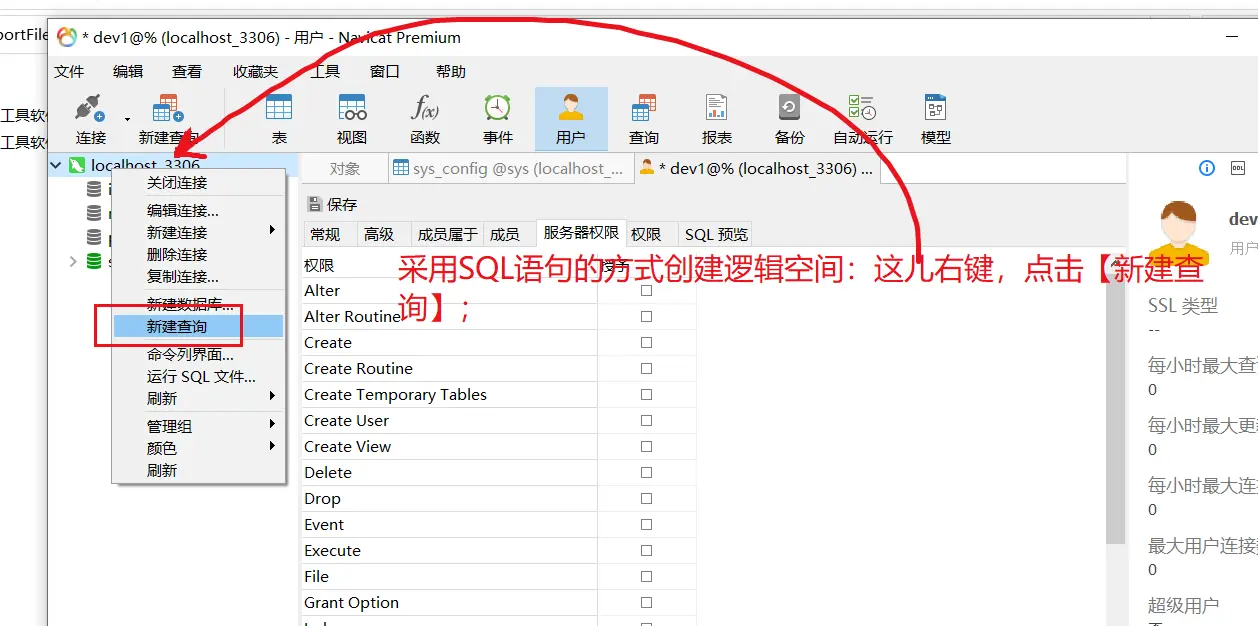Open the 表 tables view

[279, 119]
